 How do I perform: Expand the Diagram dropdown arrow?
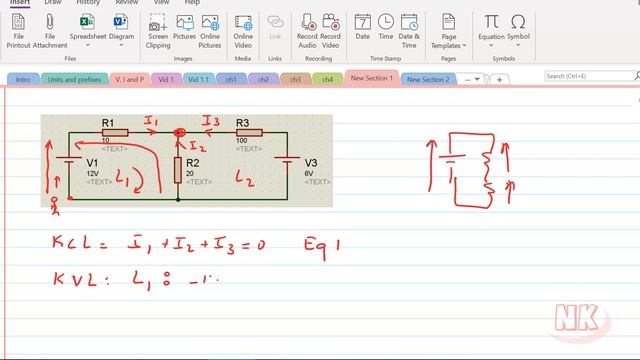121,45
